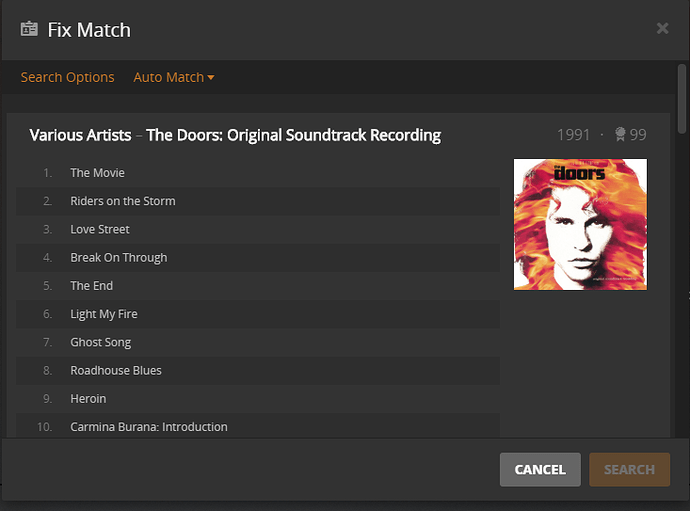Screen dimensions: 690x511
Task: Select track Break On Through
Action: coord(258,257)
